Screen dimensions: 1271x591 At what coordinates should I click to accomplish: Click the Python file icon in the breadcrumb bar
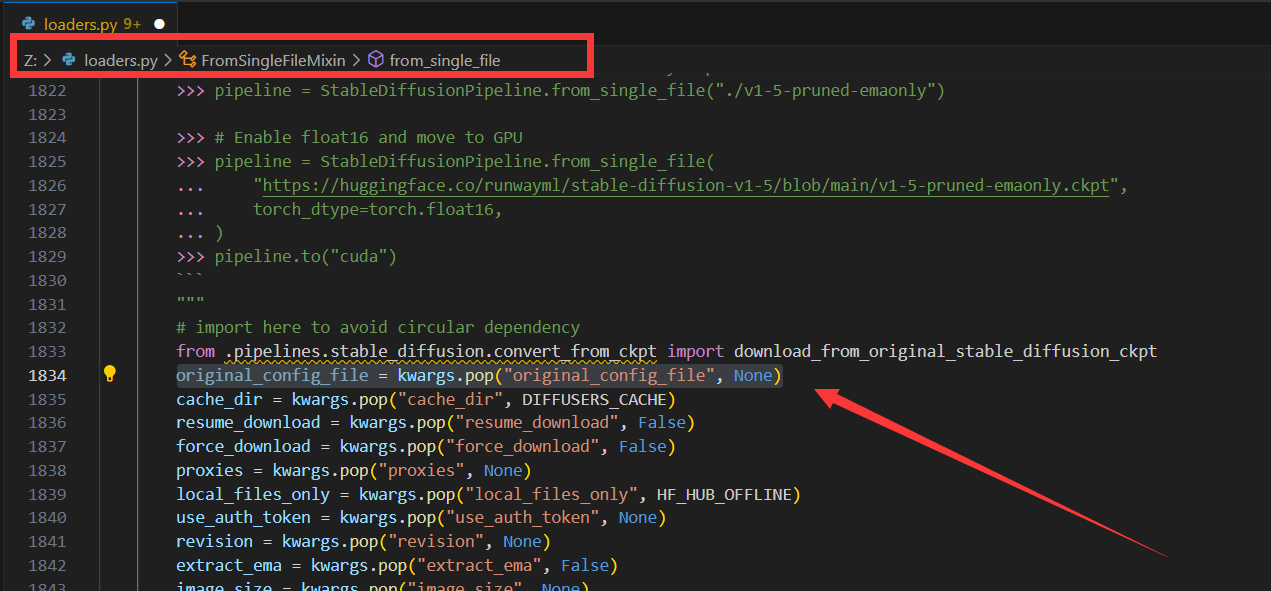coord(68,60)
